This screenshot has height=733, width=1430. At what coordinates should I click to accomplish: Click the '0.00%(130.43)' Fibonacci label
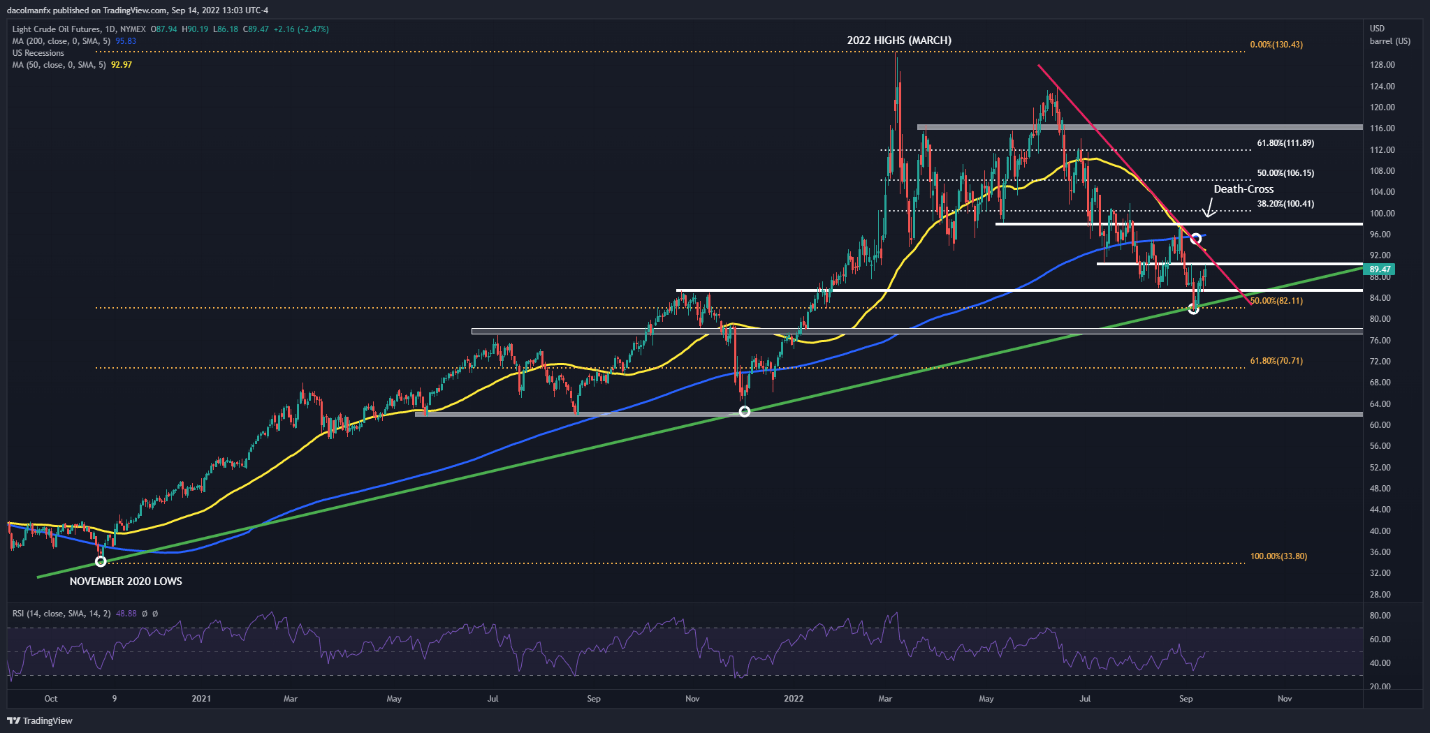(1278, 45)
